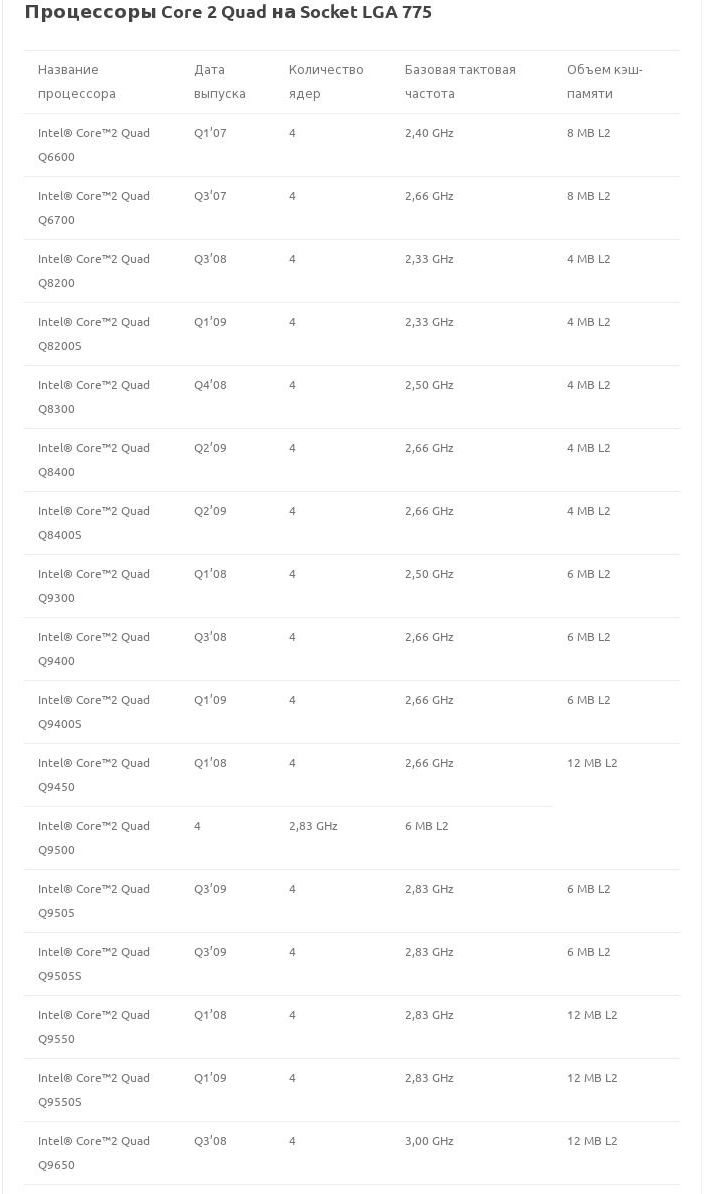
Task: Click the Q1'07 release date cell
Action: 210,133
